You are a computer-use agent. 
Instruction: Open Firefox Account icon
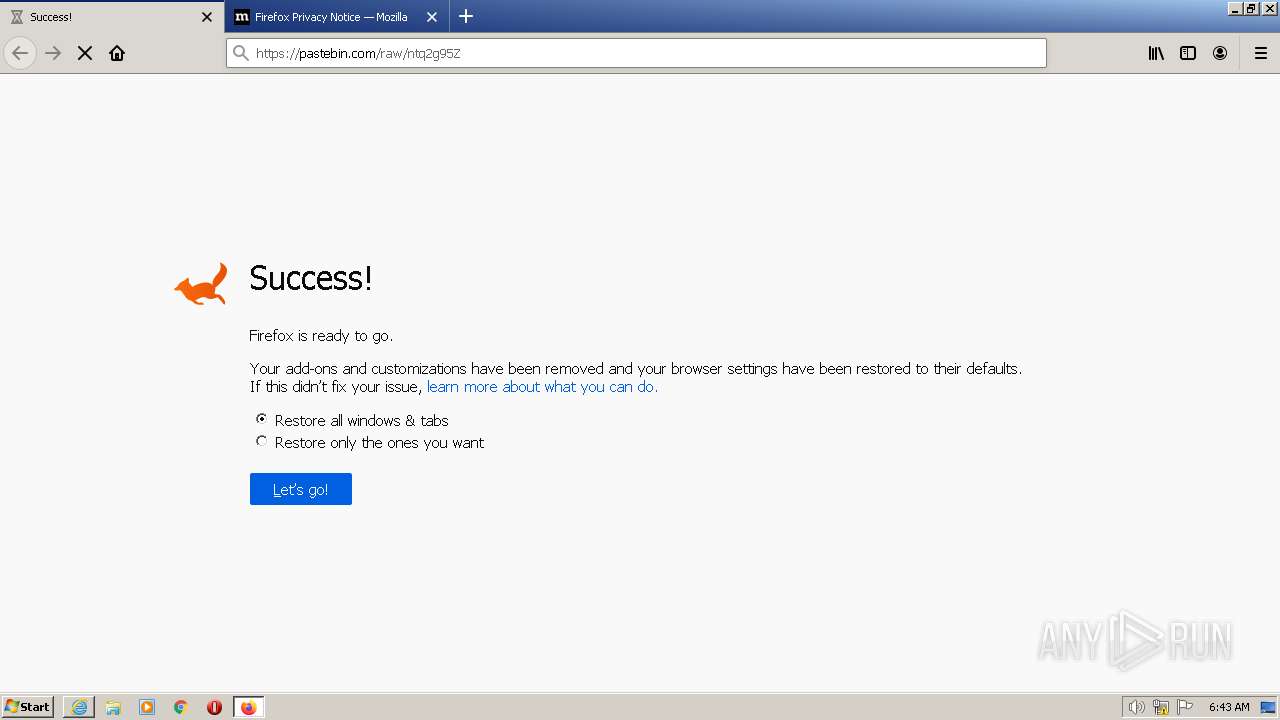(1220, 53)
